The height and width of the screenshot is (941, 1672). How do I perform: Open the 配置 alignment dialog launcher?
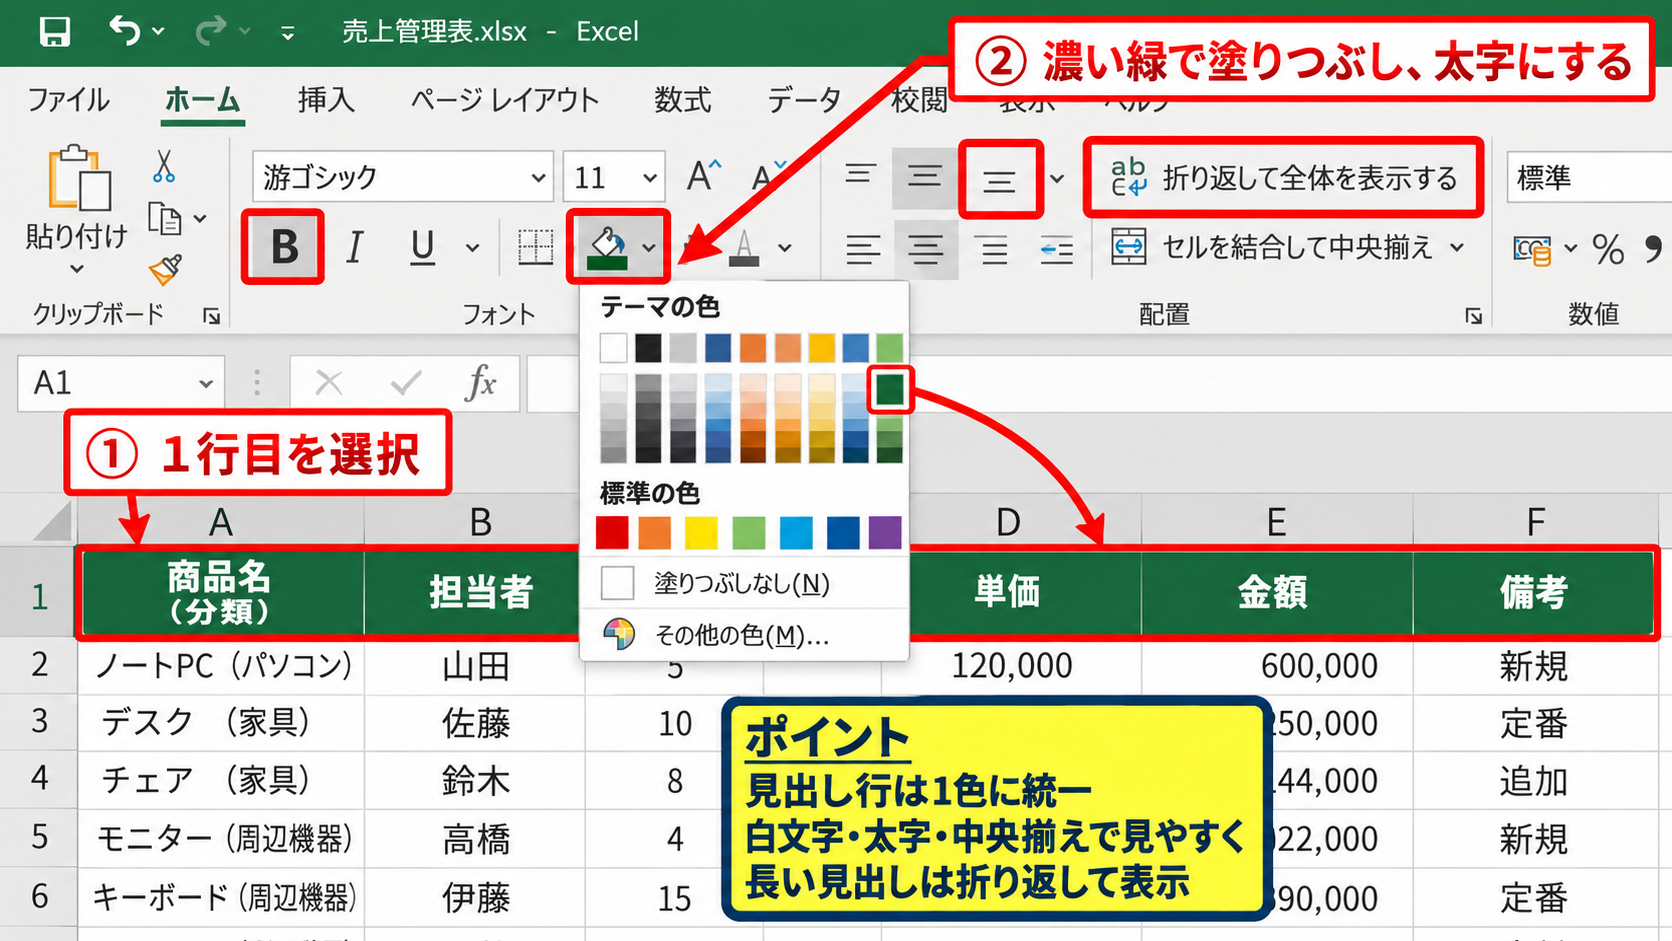point(1473,316)
